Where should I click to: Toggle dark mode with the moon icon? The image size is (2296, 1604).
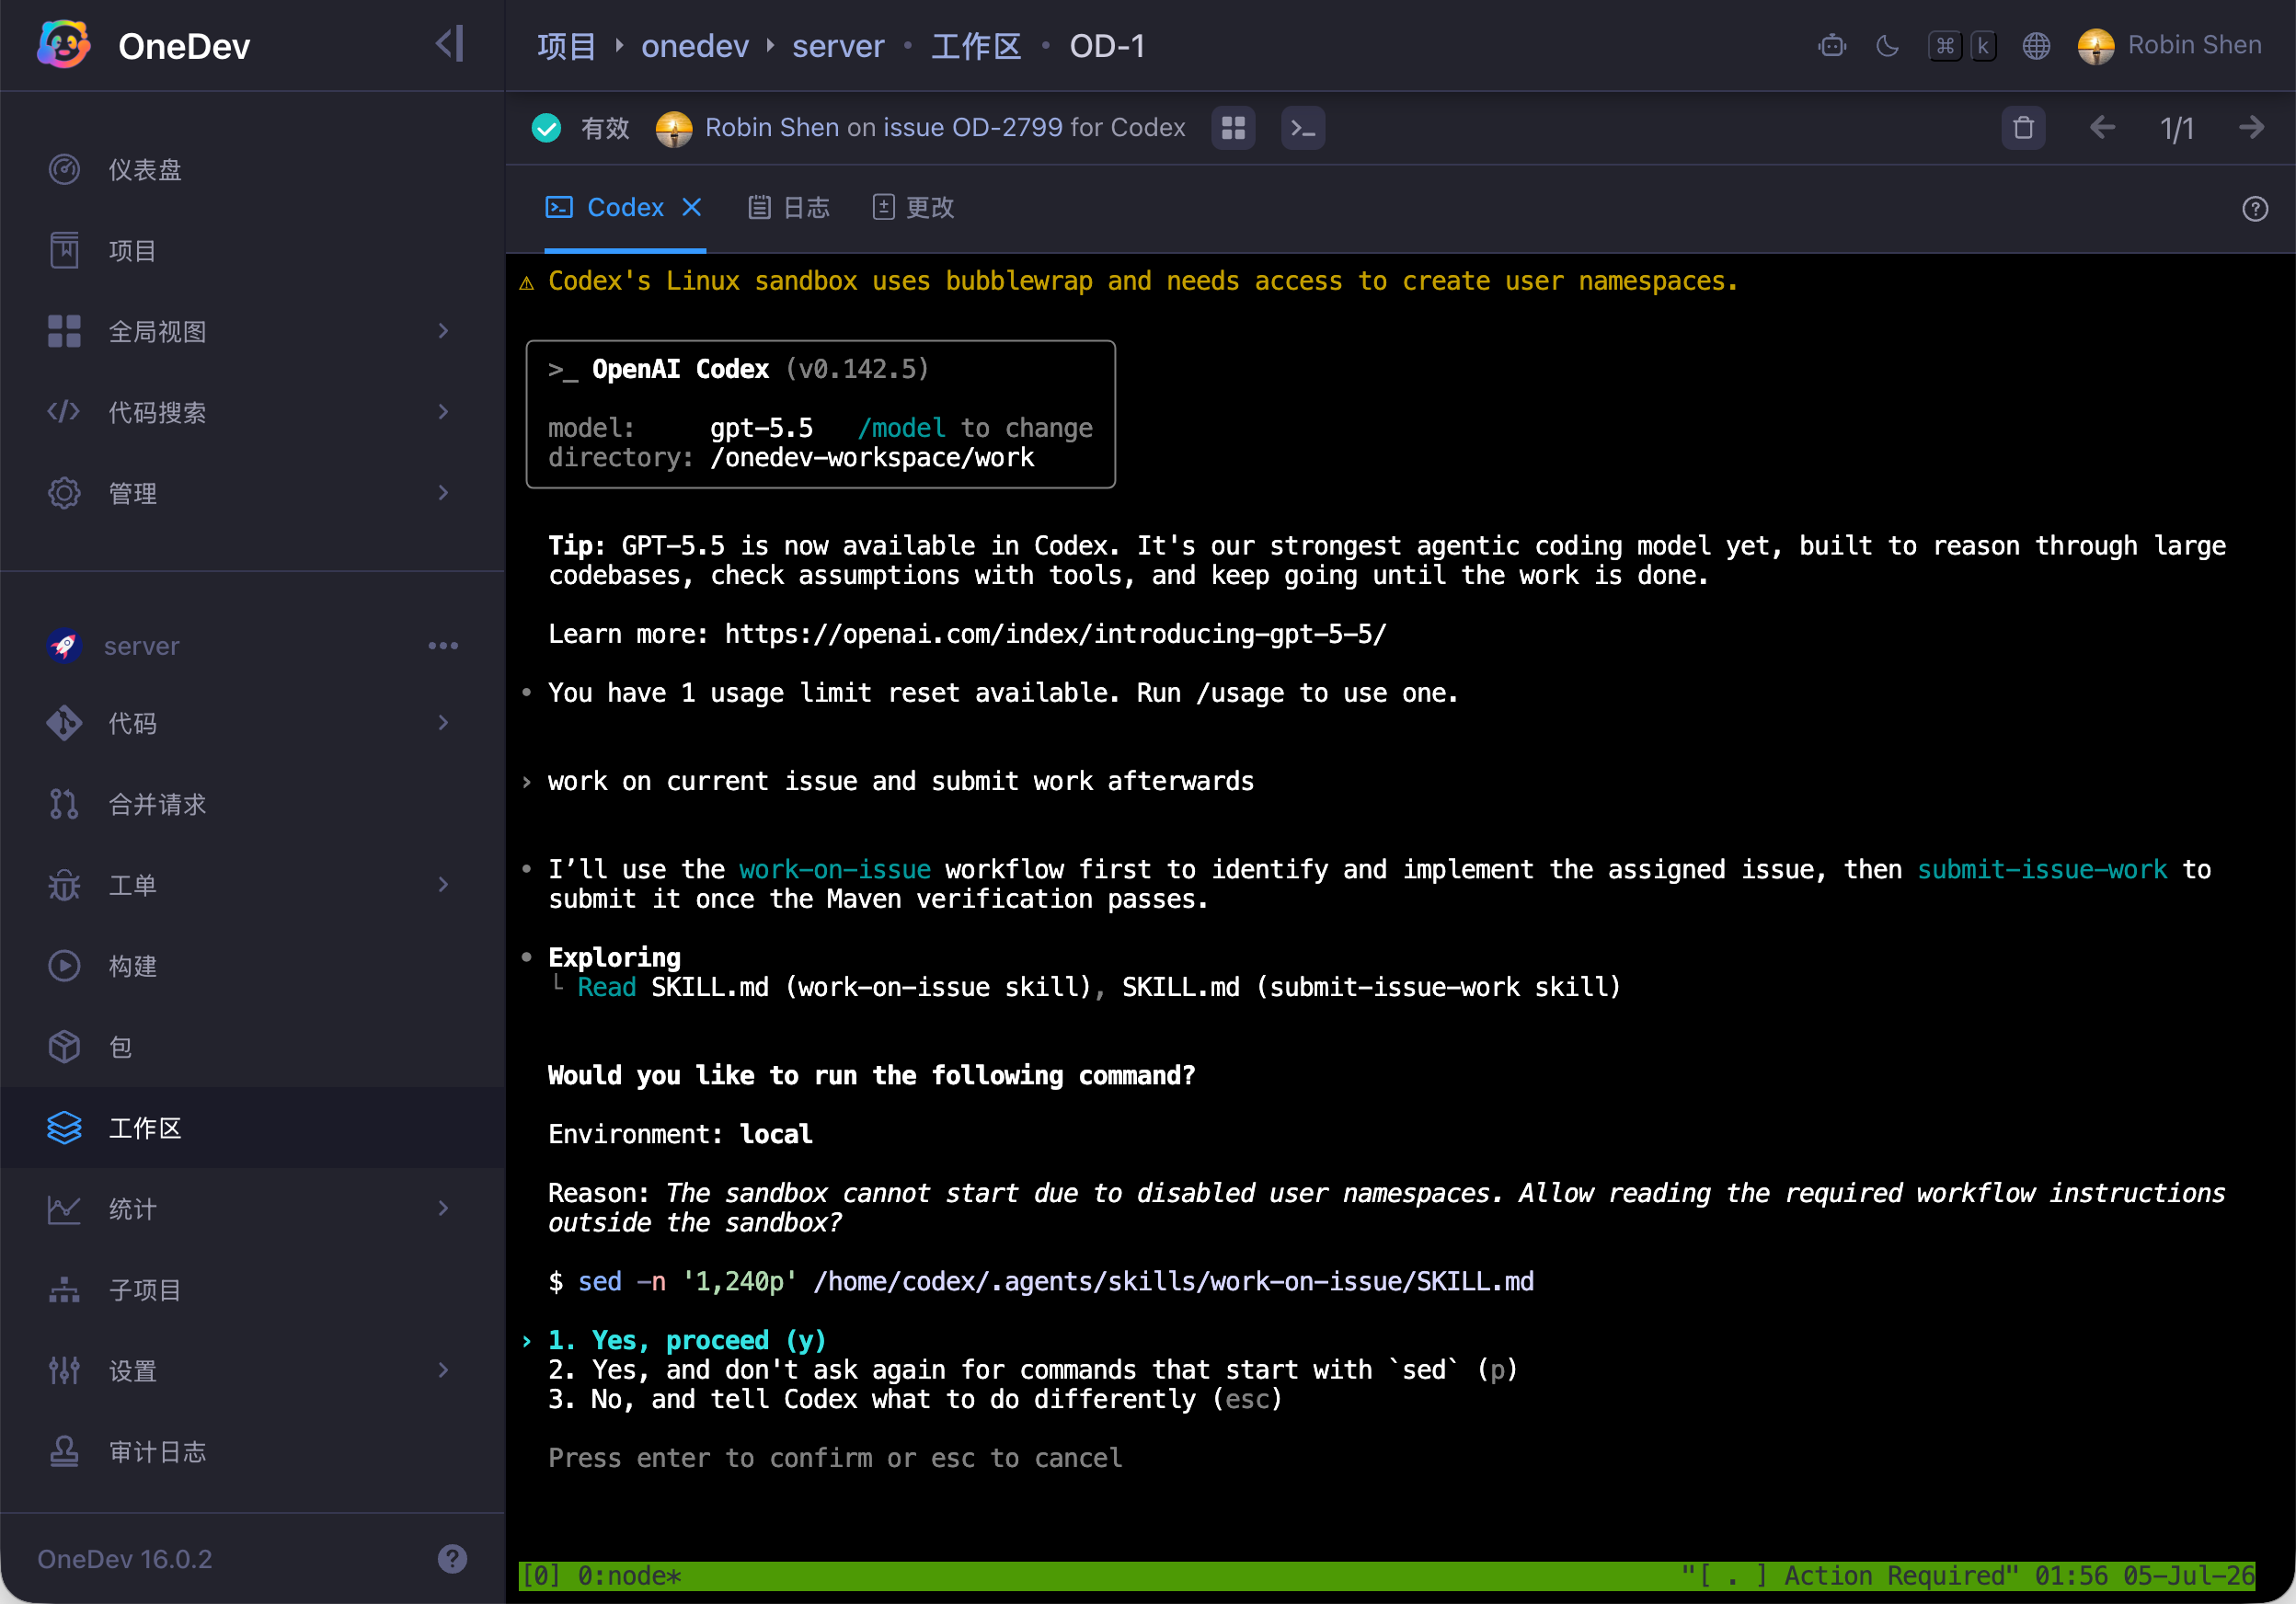click(x=1888, y=46)
